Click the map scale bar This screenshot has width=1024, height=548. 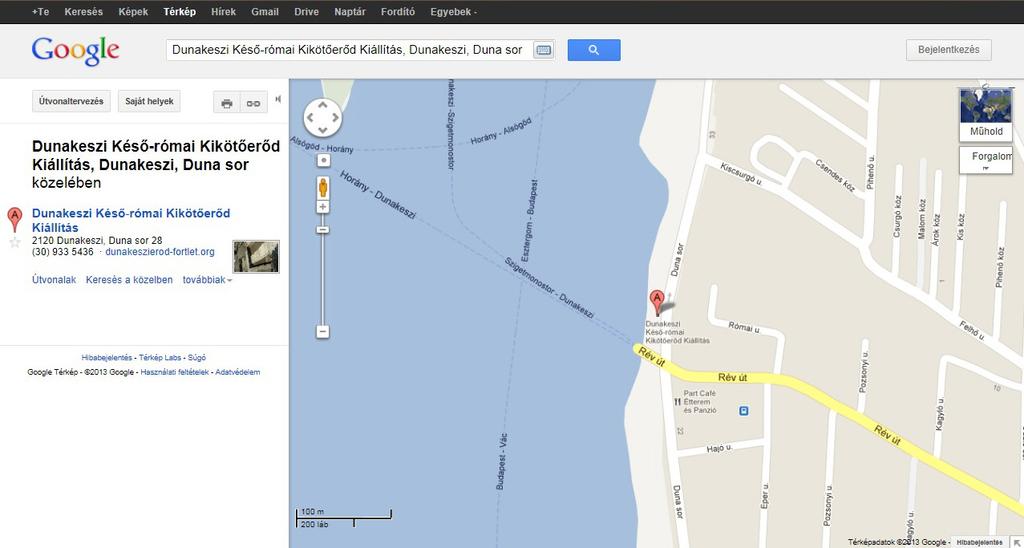344,518
